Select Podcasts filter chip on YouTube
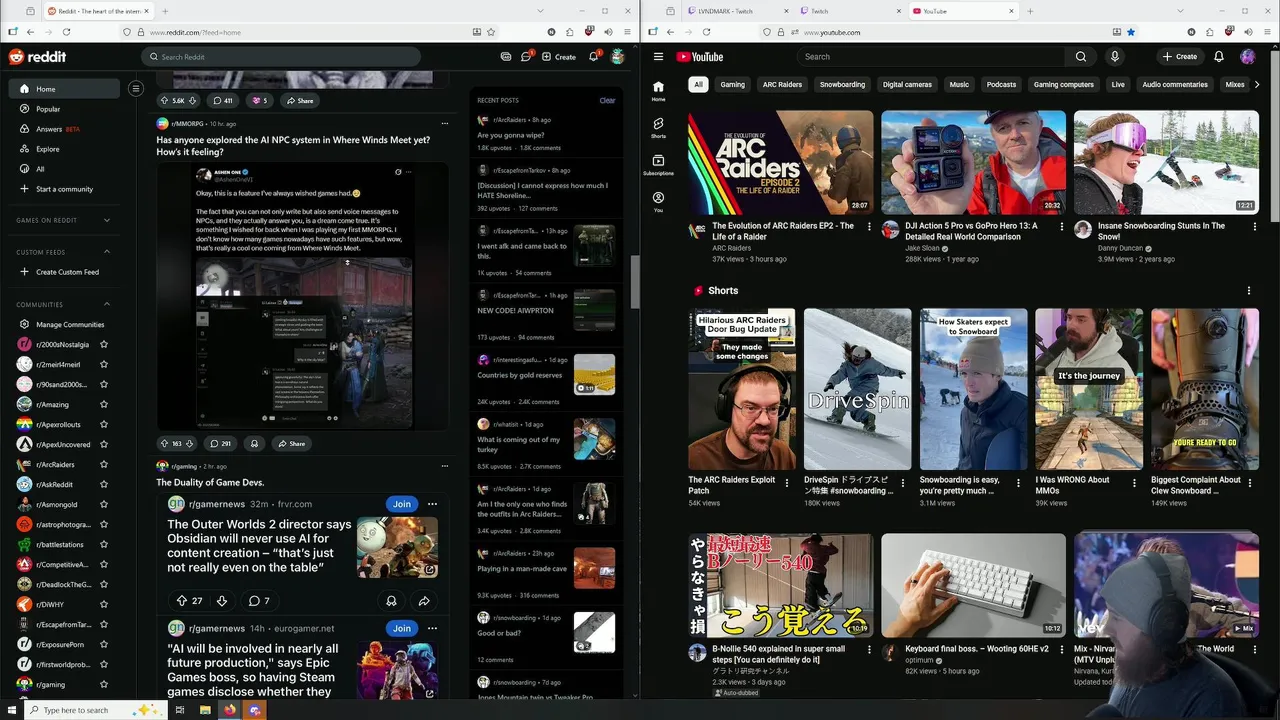 [1001, 84]
